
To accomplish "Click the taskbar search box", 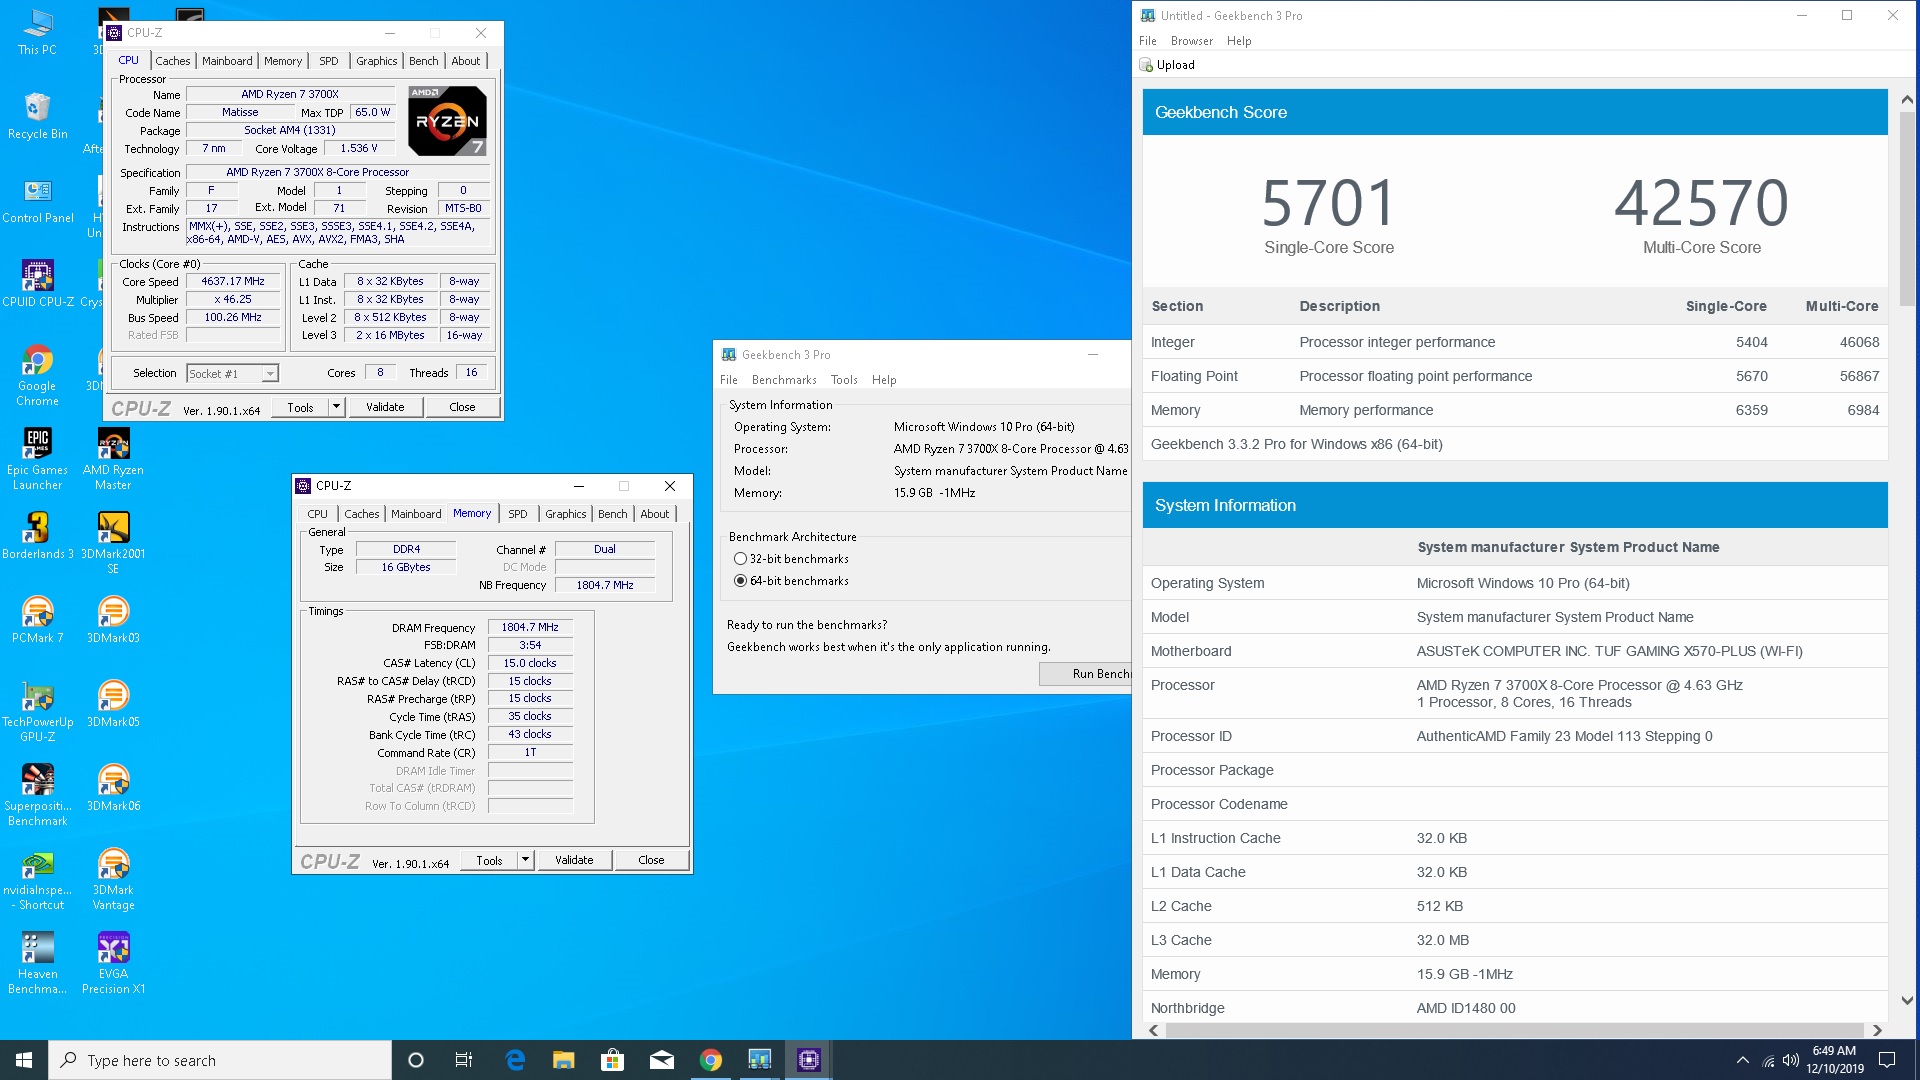I will tap(220, 1060).
